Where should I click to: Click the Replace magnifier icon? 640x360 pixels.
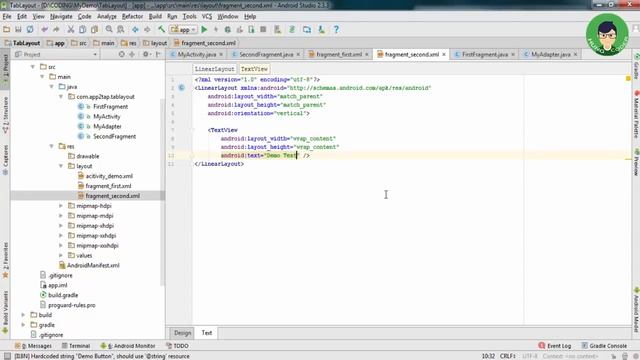121,29
